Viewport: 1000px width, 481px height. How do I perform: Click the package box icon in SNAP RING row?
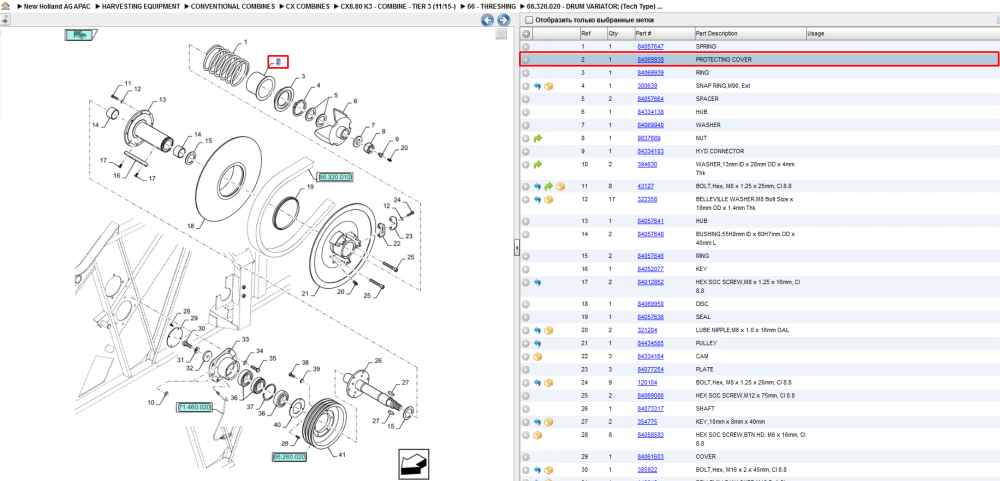[548, 86]
